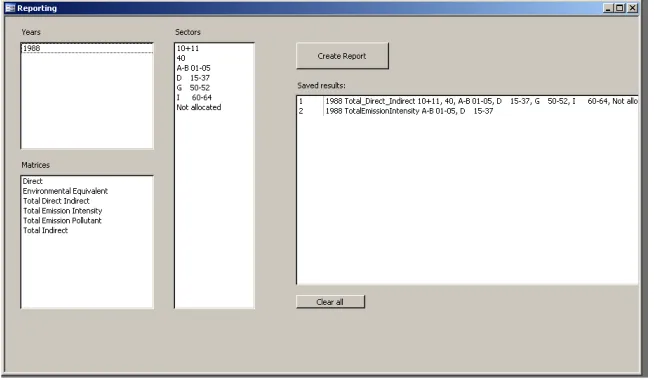Image resolution: width=654 pixels, height=380 pixels.
Task: Select Total Indirect matrix
Action: coord(87,230)
